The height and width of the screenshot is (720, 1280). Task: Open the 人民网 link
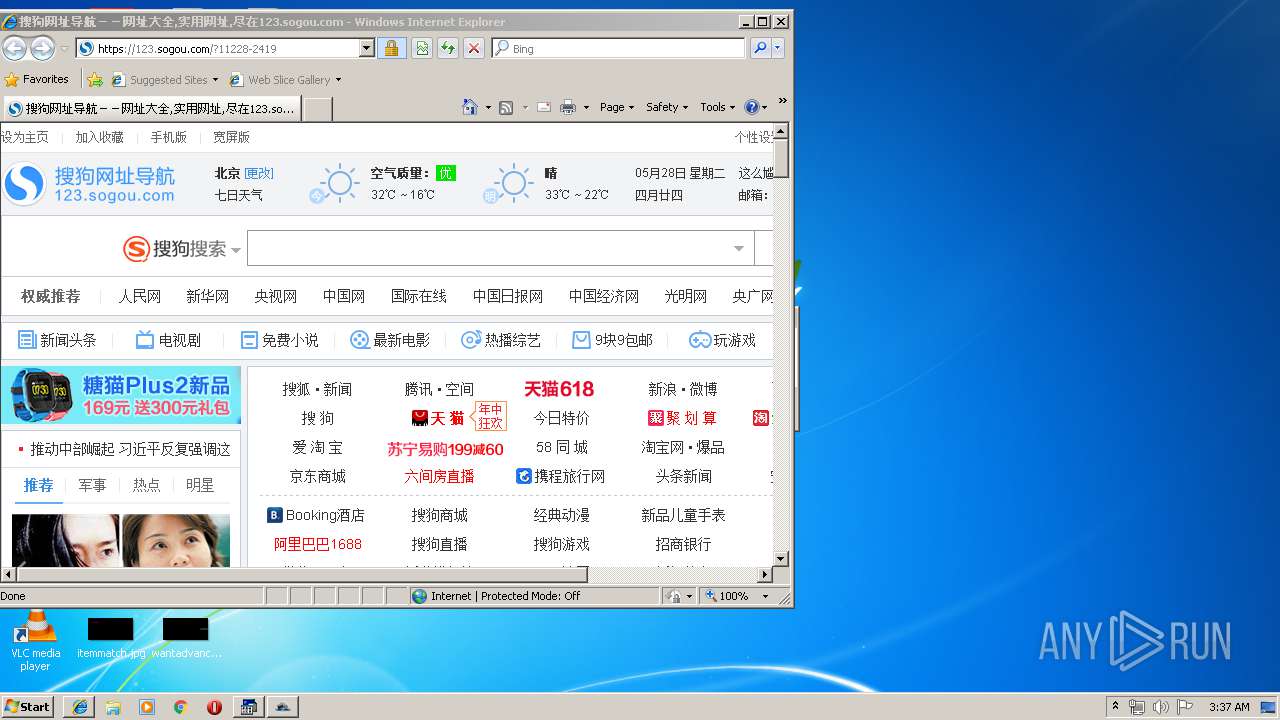click(139, 296)
